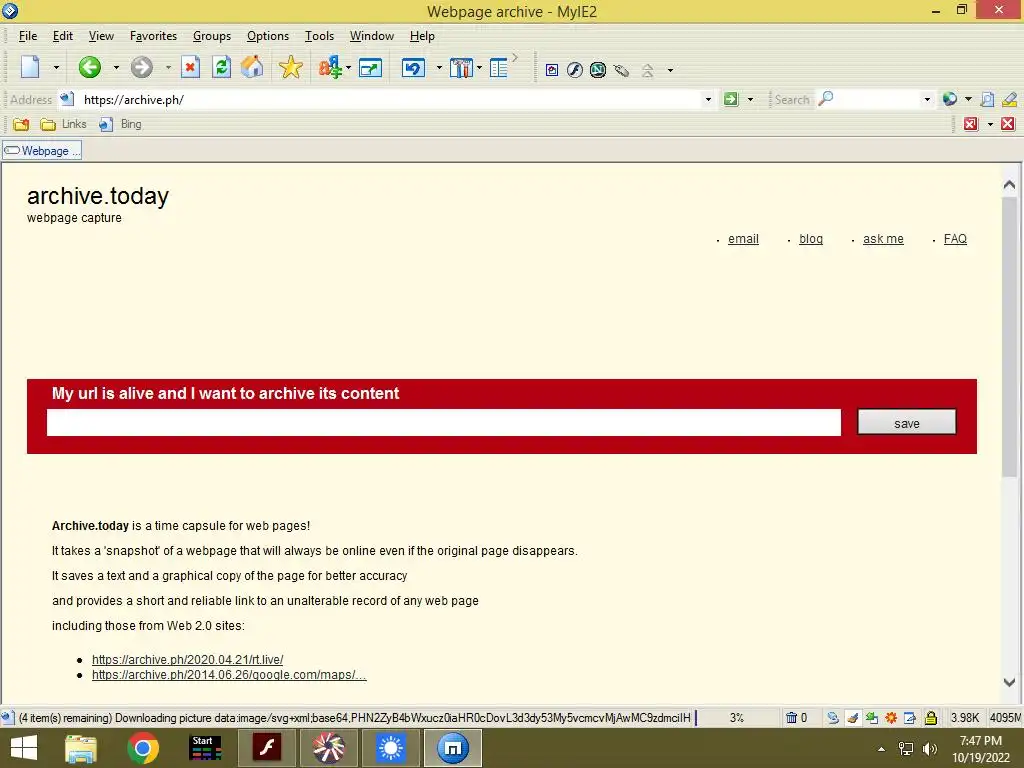Image resolution: width=1024 pixels, height=768 pixels.
Task: Open the Favorites menu
Action: pyautogui.click(x=153, y=36)
